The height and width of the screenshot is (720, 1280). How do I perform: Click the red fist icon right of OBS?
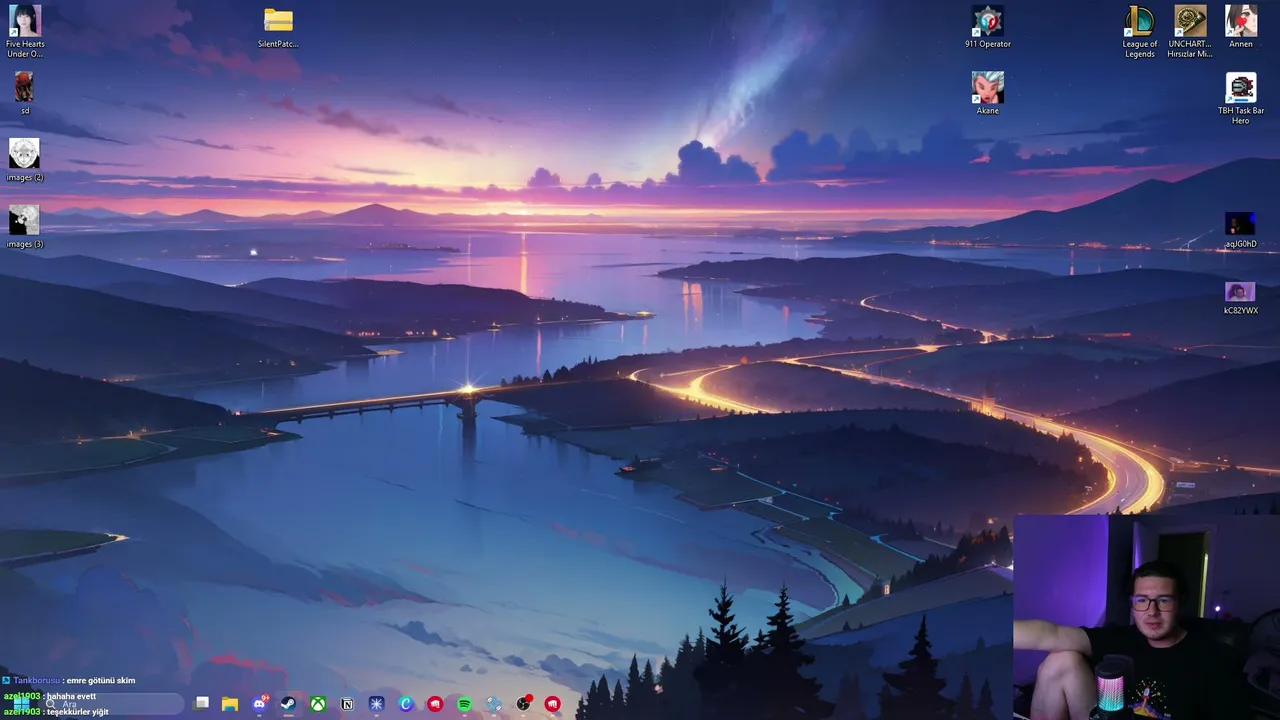tap(552, 704)
